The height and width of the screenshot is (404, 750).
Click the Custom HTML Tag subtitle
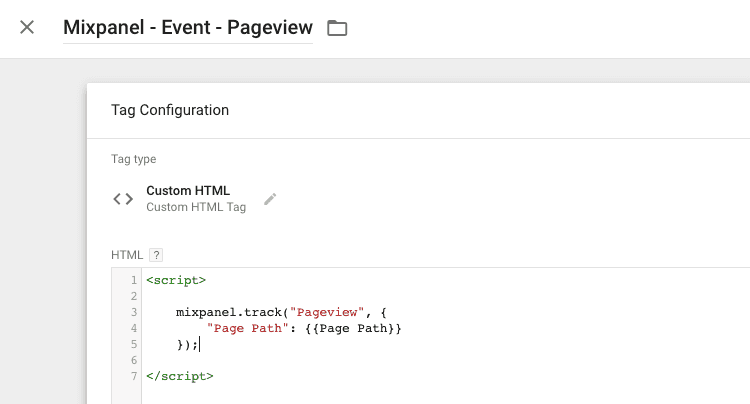tap(196, 207)
